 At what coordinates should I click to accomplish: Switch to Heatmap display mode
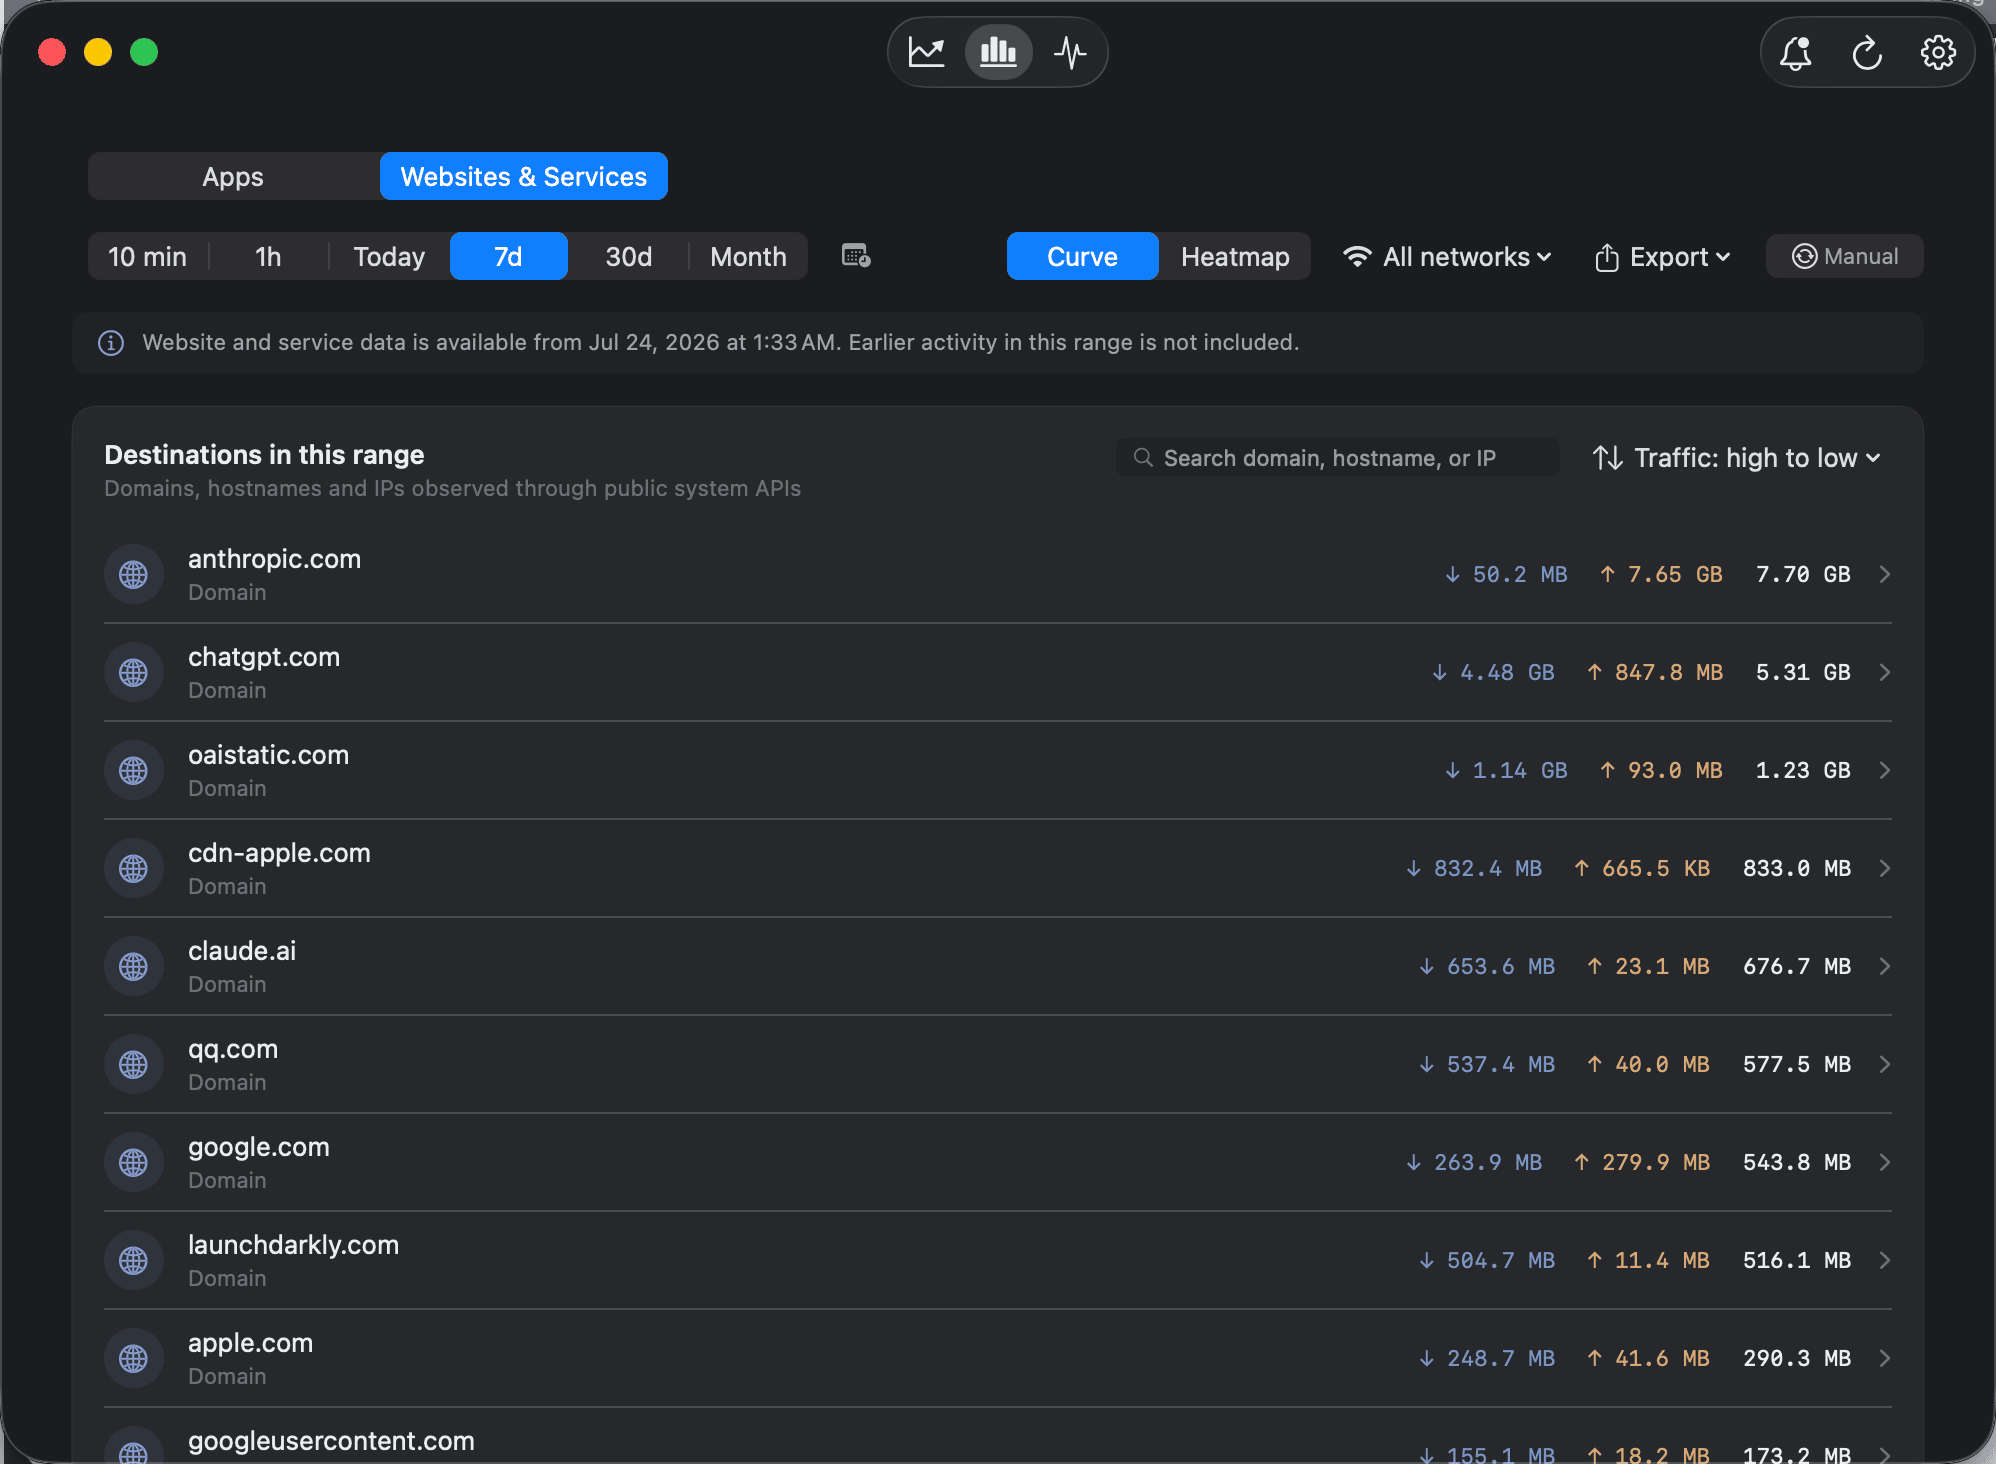[x=1235, y=256]
